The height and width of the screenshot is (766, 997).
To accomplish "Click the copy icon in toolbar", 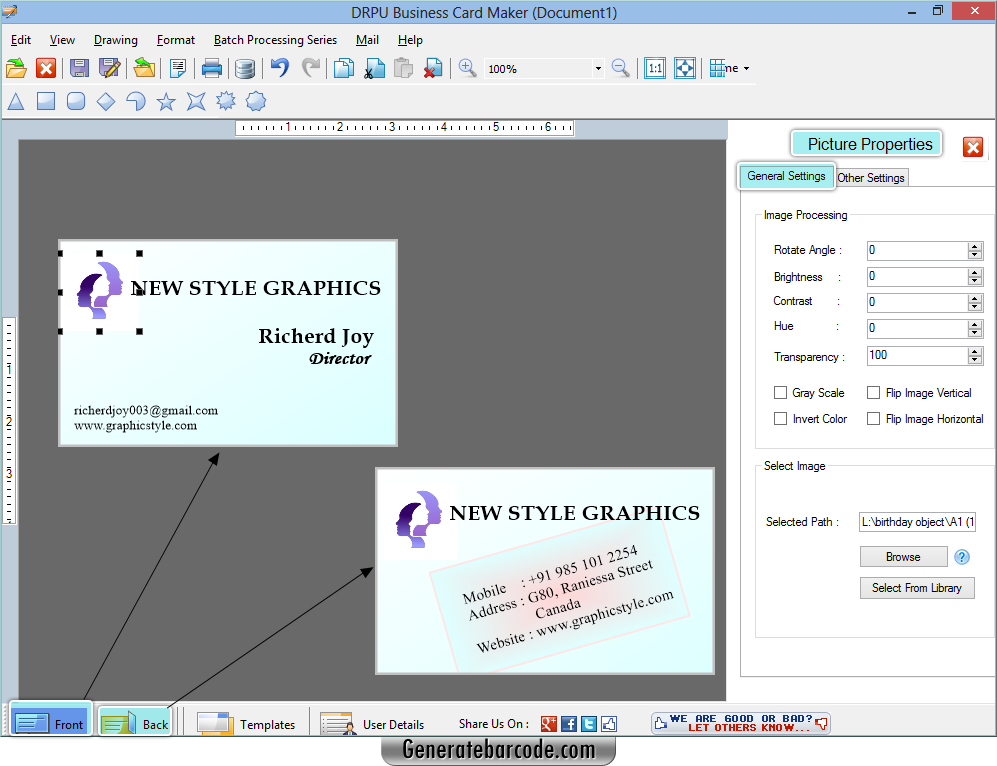I will [344, 68].
